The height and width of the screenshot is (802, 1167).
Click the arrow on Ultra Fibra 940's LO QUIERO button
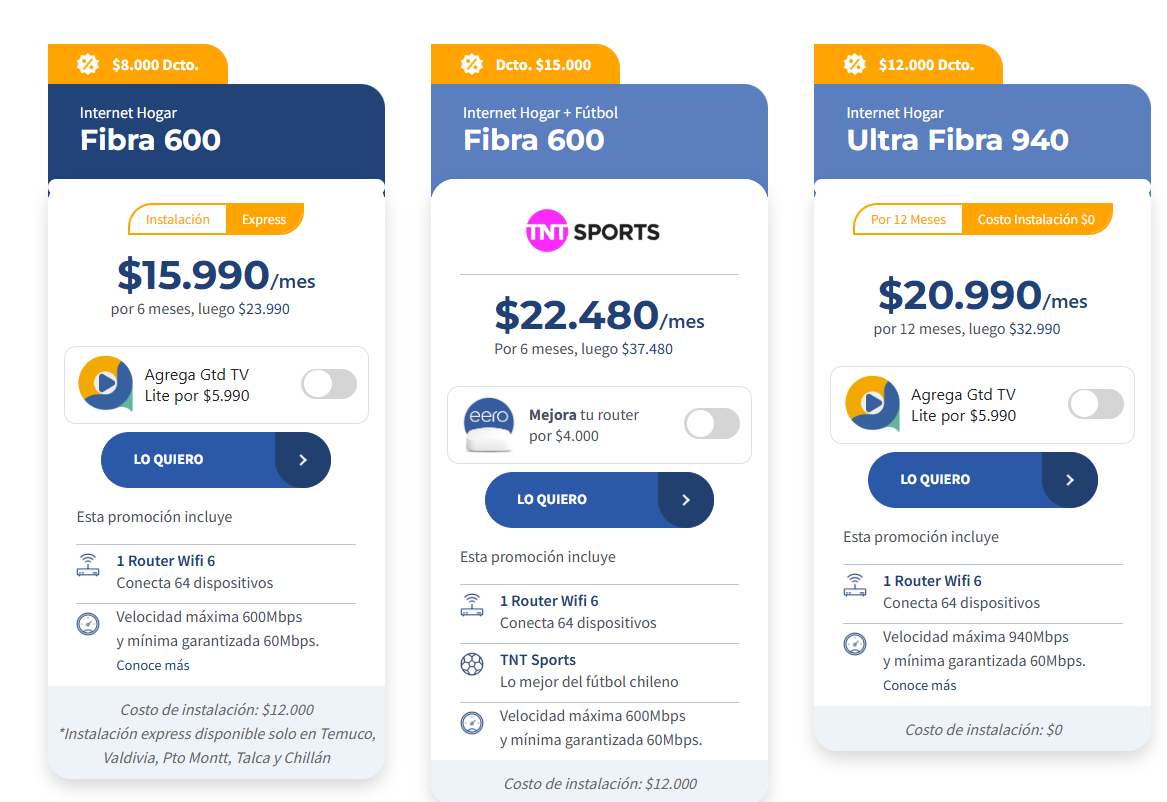click(1070, 480)
